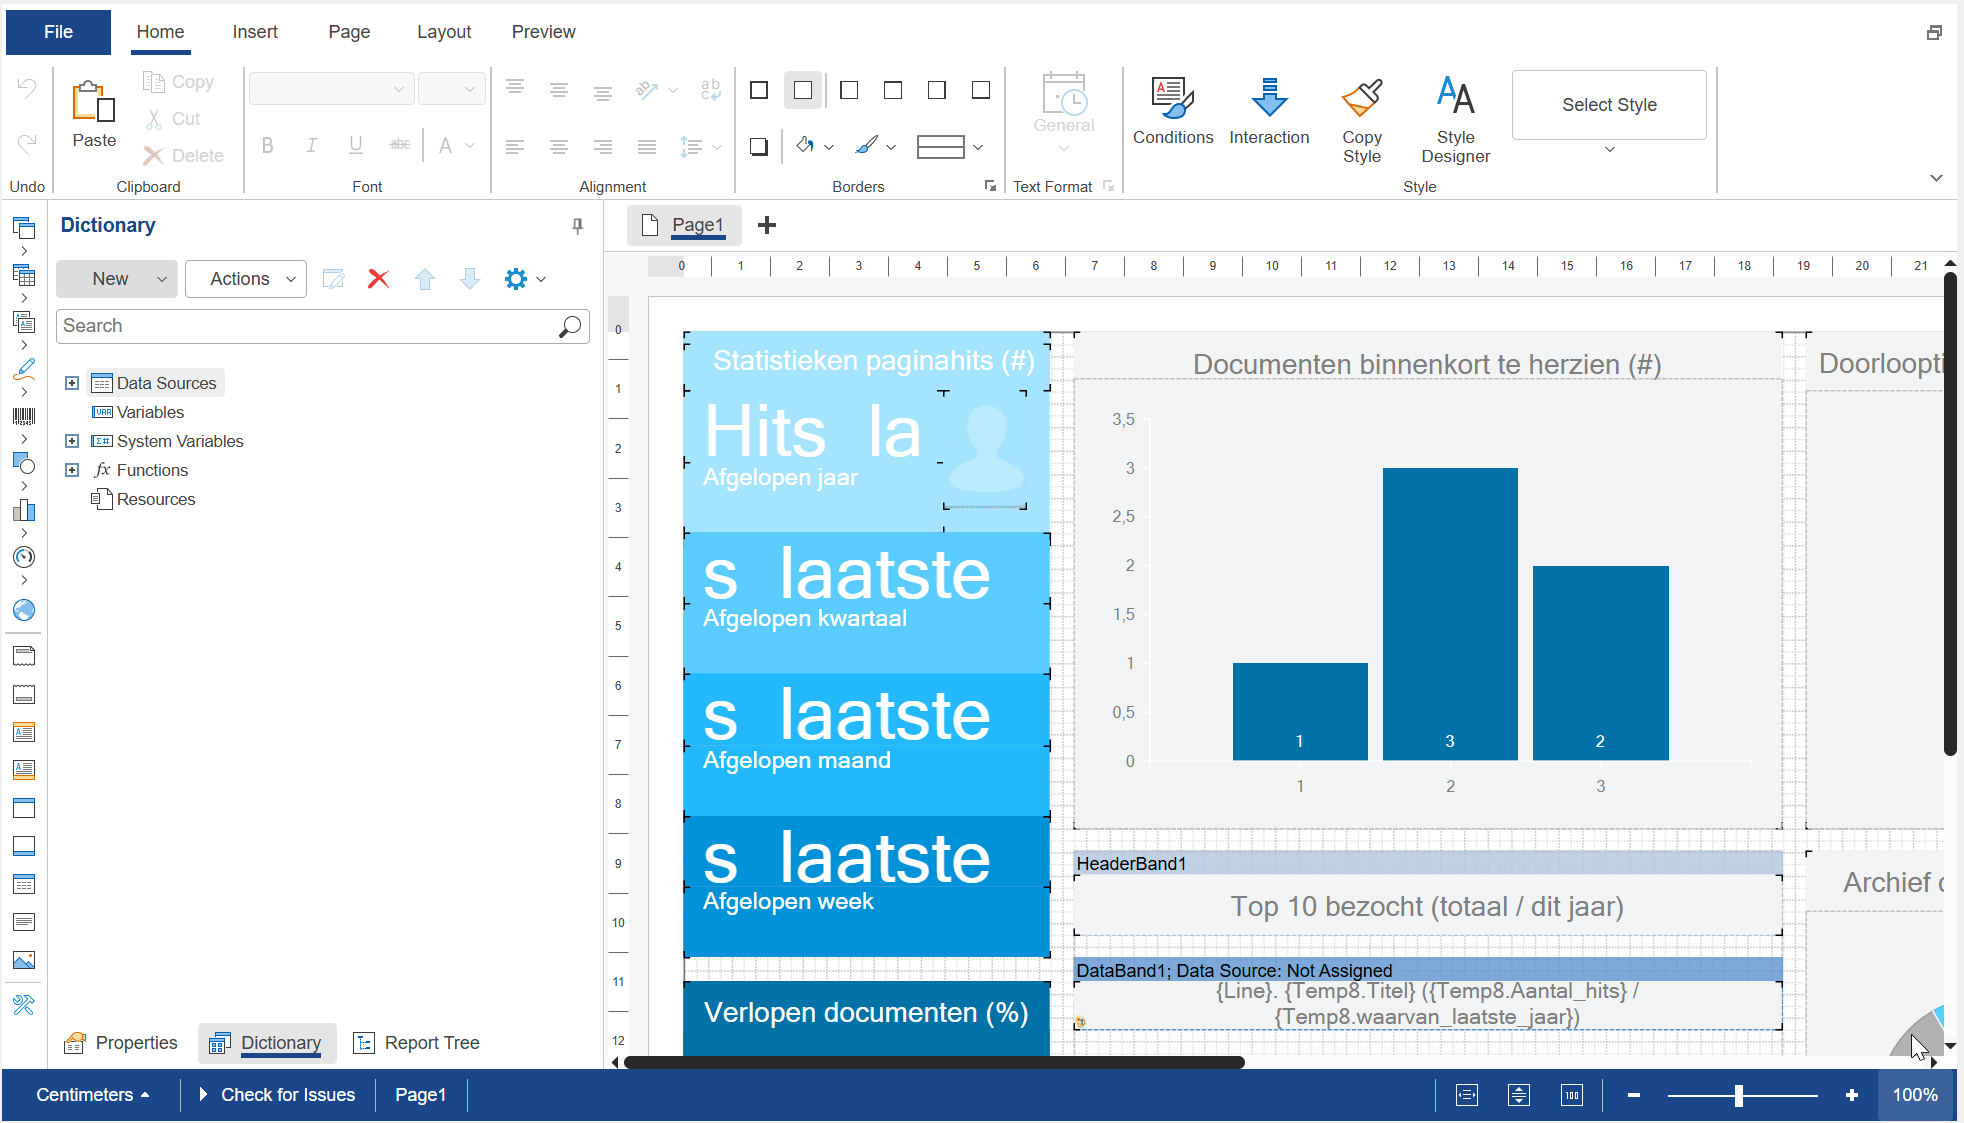Toggle the No borders option

pyautogui.click(x=803, y=91)
